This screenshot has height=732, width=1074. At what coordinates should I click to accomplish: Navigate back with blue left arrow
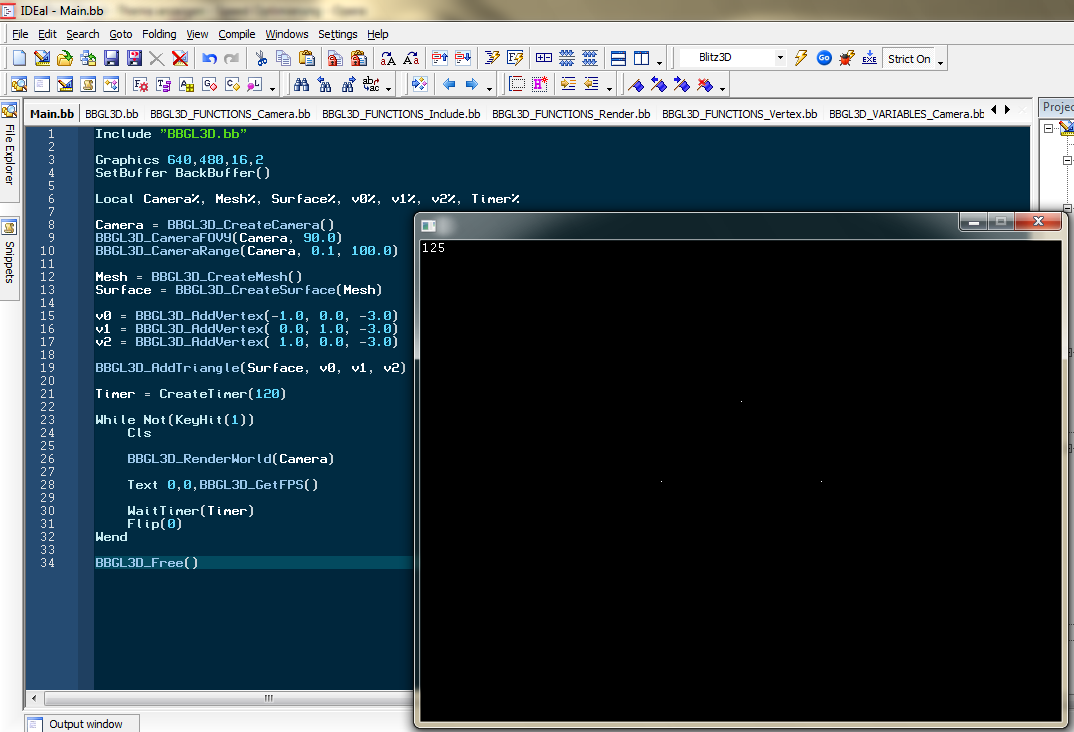(x=449, y=84)
